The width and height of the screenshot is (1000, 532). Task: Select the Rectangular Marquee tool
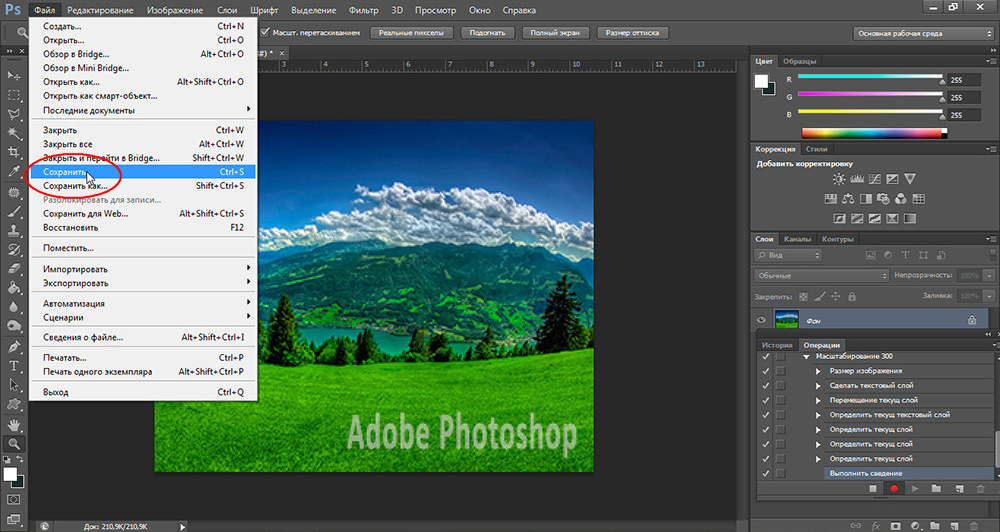point(13,95)
